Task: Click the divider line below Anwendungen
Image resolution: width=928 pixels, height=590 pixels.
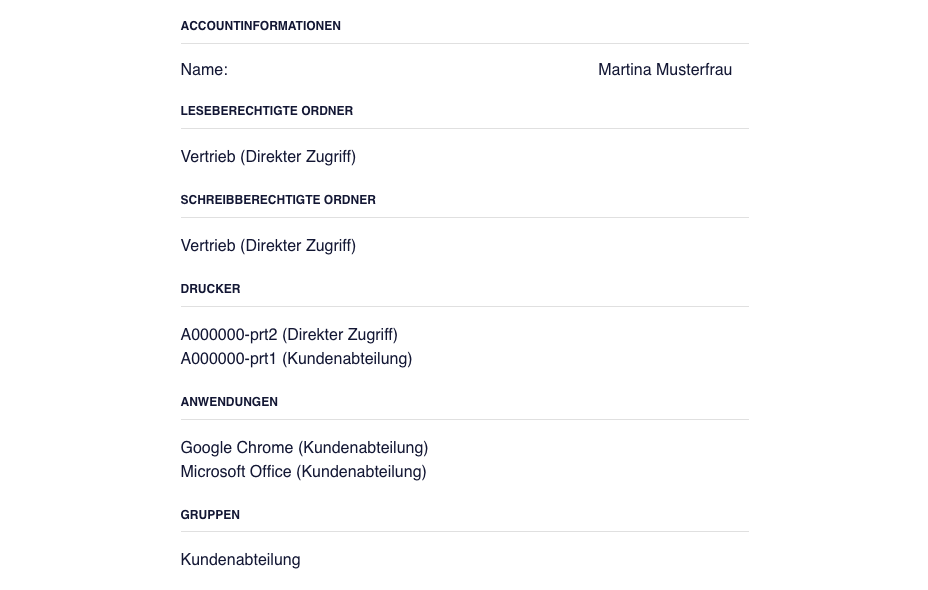Action: 465,420
